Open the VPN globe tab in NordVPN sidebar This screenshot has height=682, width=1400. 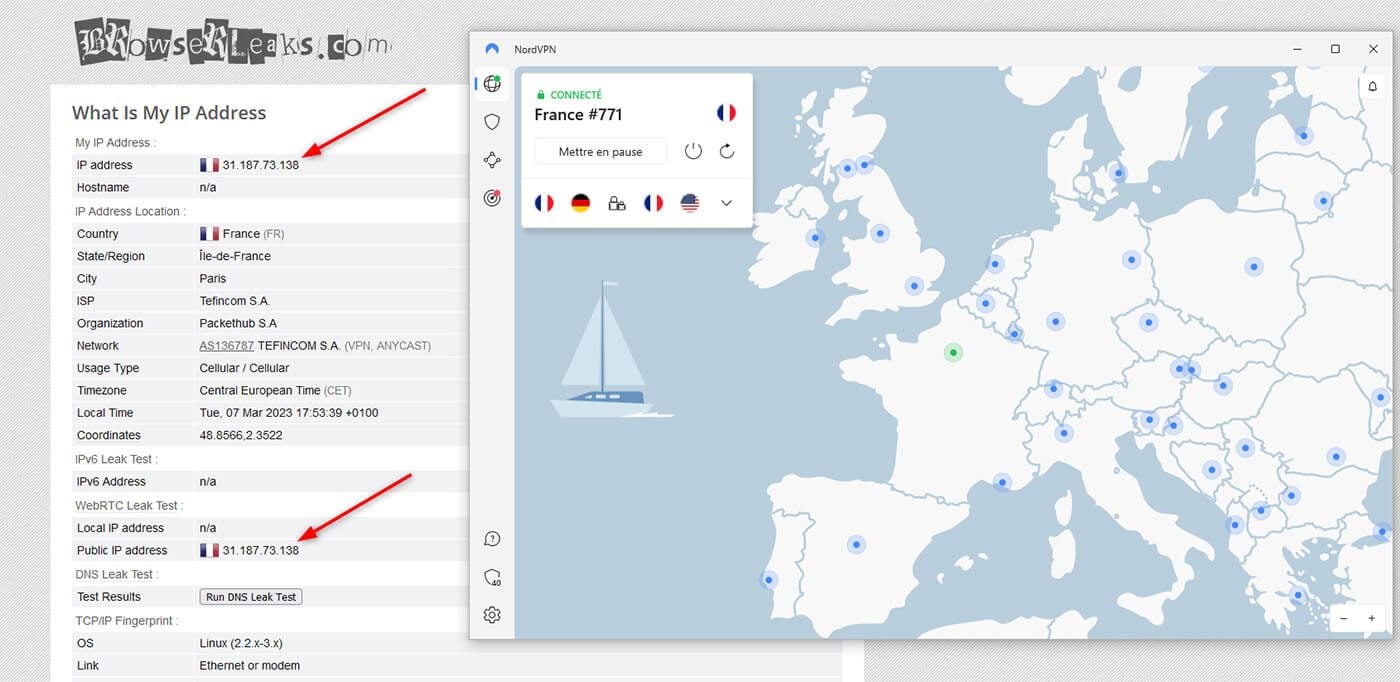click(x=492, y=84)
